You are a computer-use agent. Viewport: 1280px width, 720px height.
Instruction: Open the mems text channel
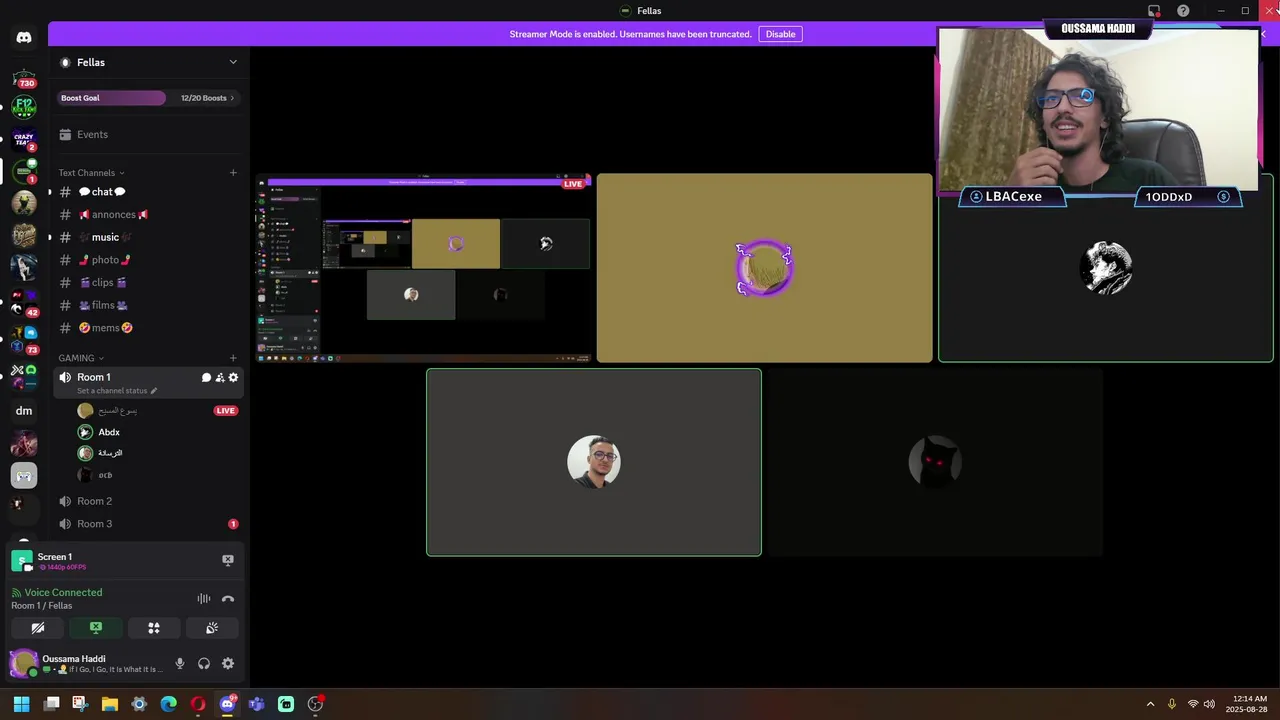coord(148,328)
